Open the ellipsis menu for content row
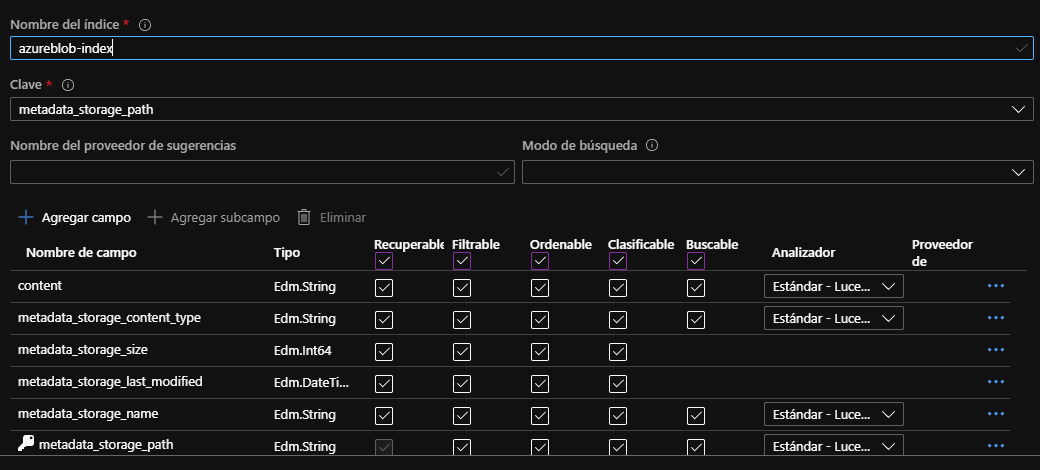The image size is (1040, 470). pyautogui.click(x=996, y=286)
